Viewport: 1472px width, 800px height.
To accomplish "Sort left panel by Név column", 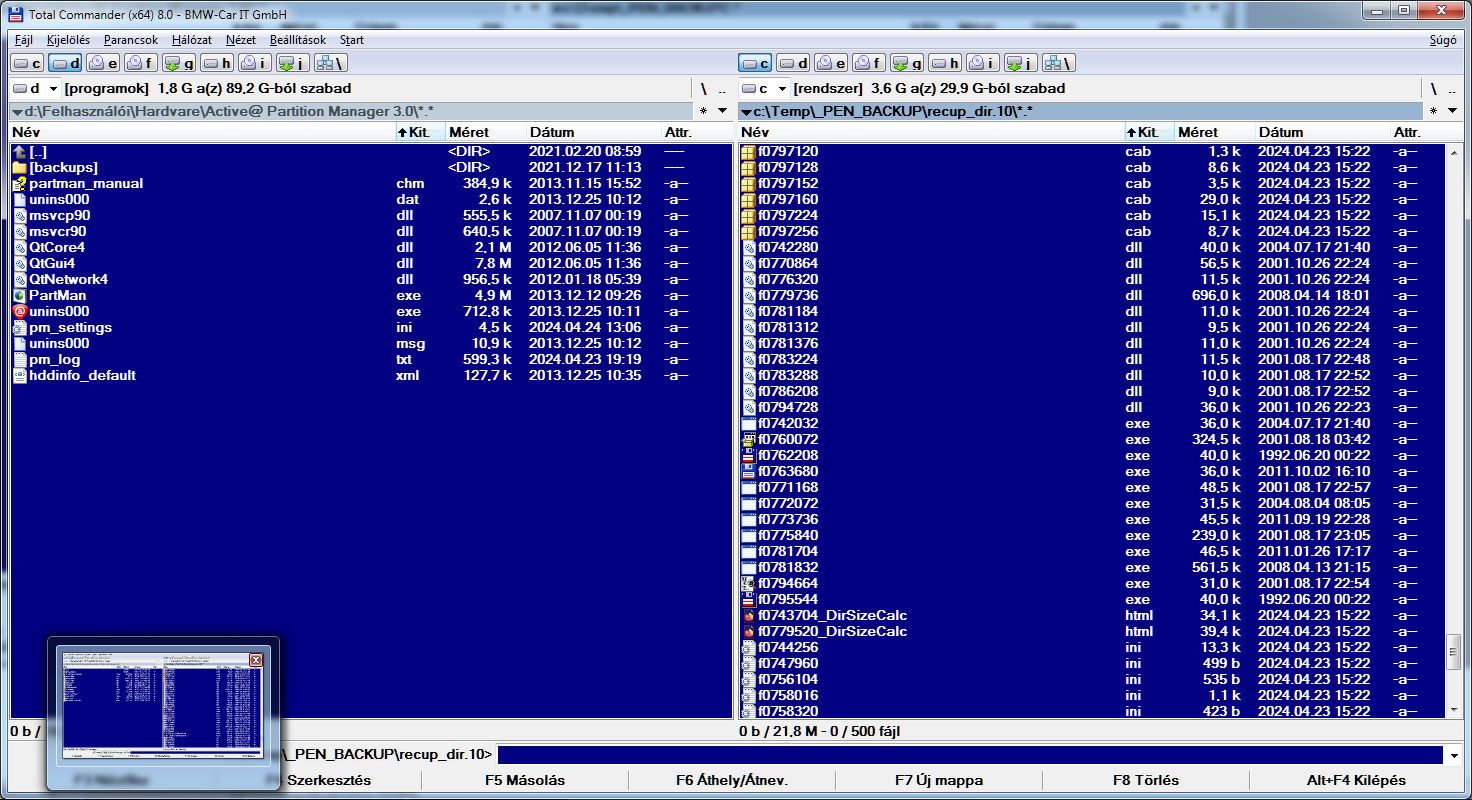I will tap(202, 132).
